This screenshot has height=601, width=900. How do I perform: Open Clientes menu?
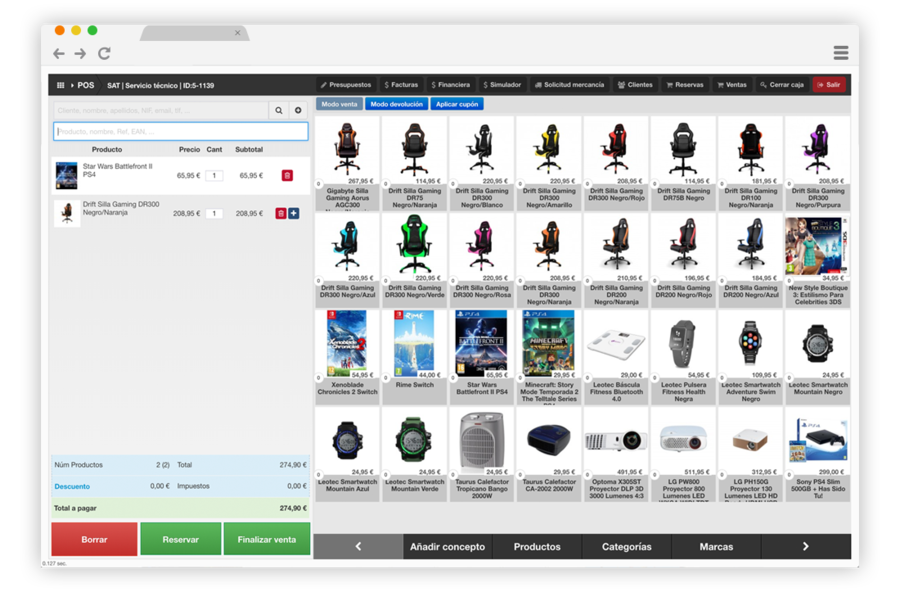coord(635,85)
